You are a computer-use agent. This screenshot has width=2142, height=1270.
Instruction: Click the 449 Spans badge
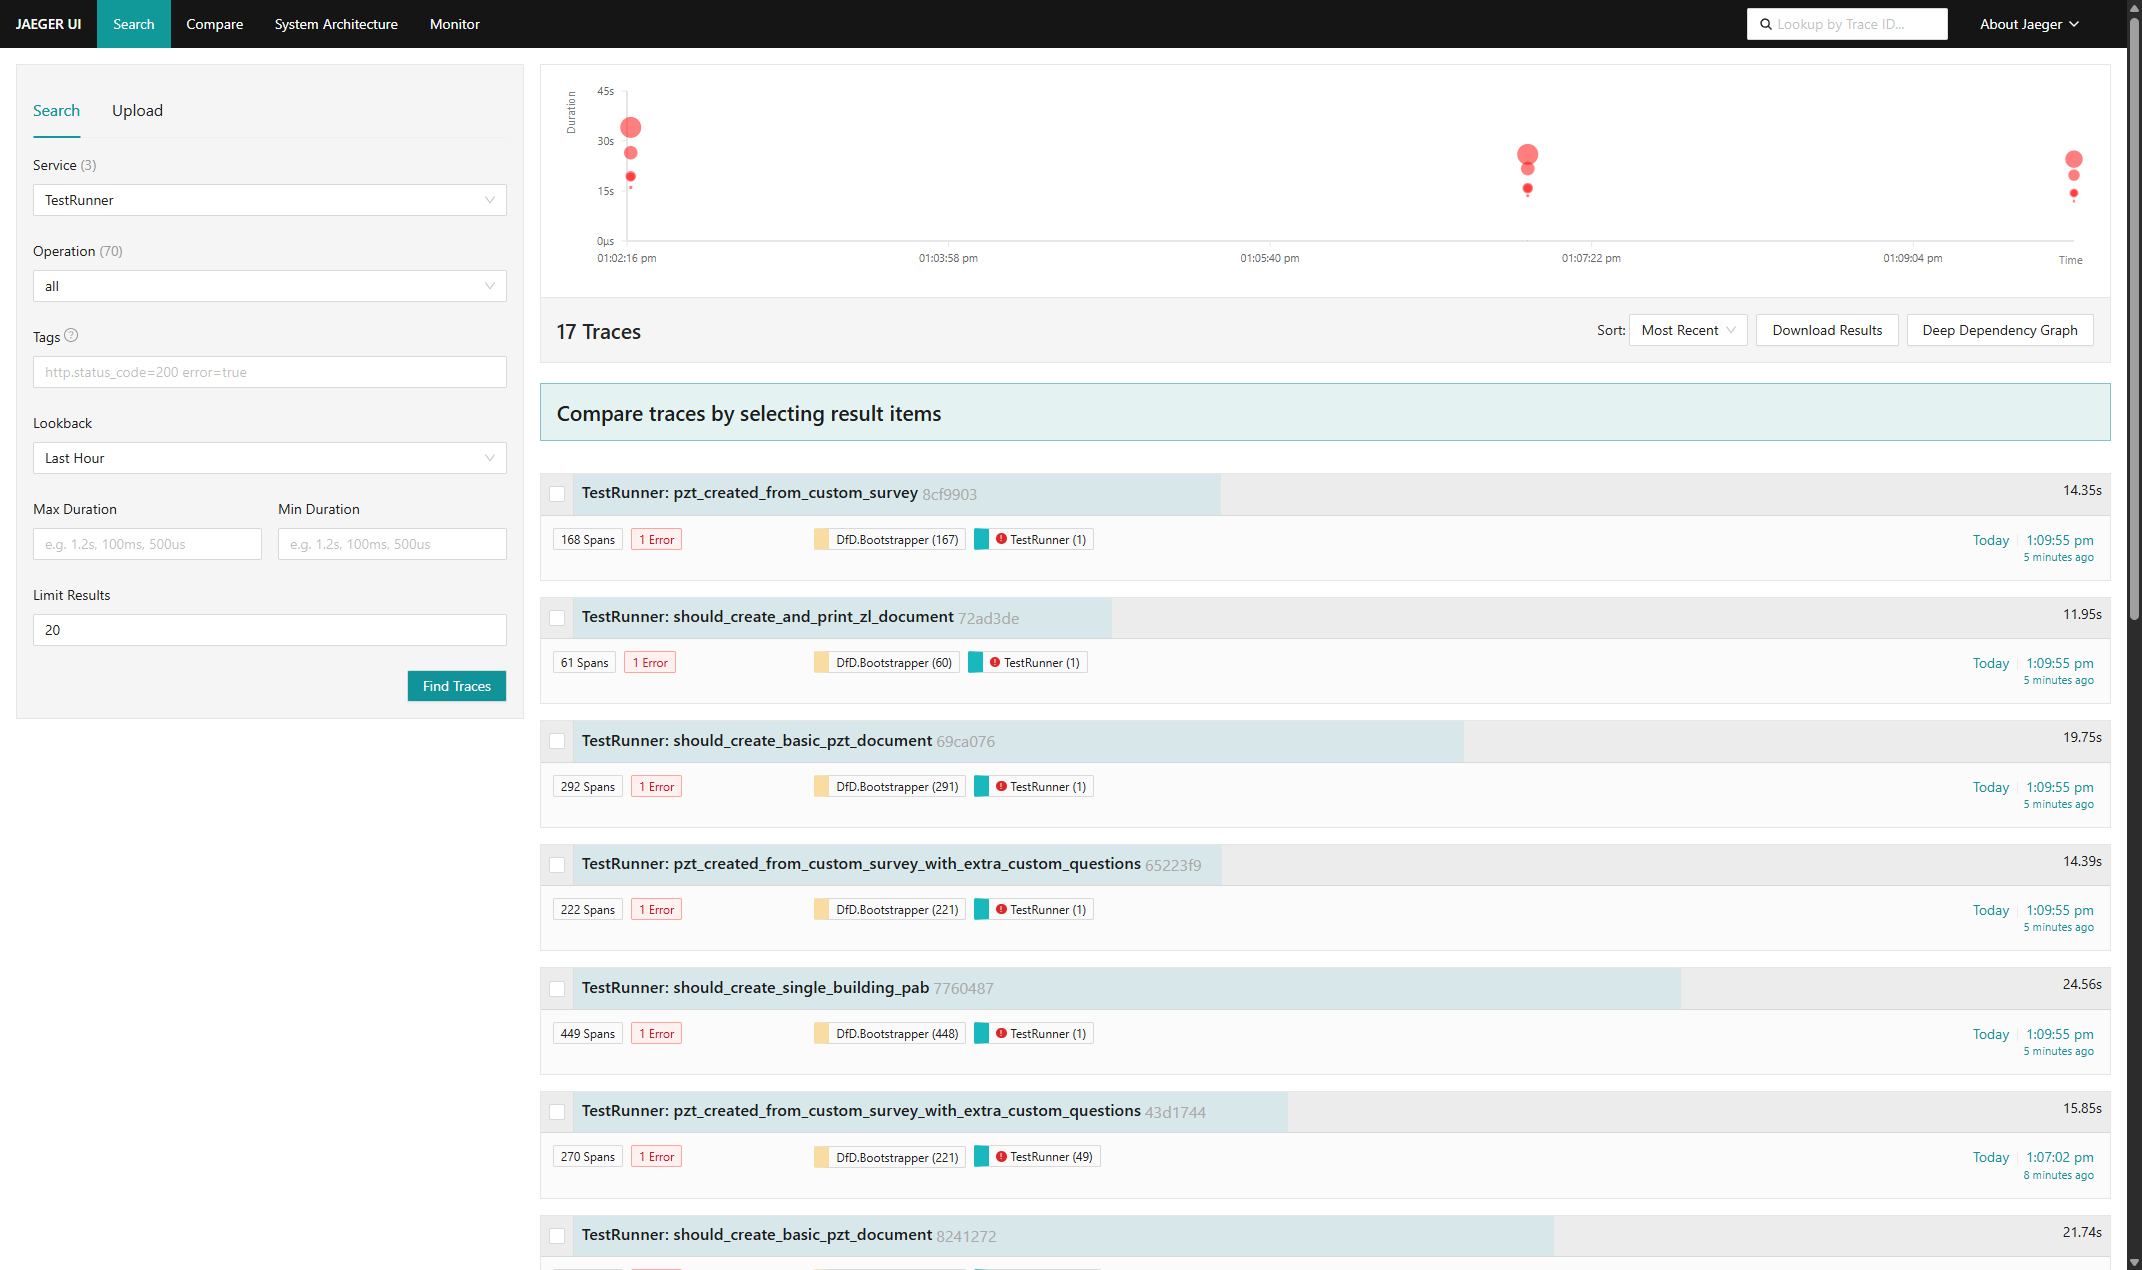click(588, 1033)
